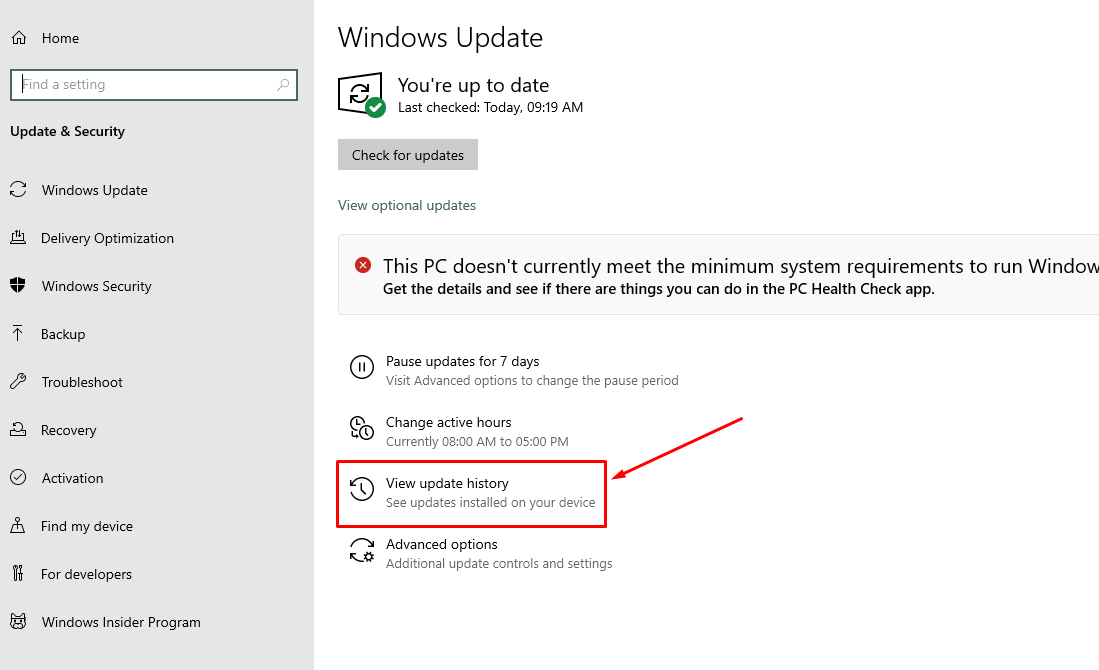Click Pause updates for 7 days

[463, 362]
